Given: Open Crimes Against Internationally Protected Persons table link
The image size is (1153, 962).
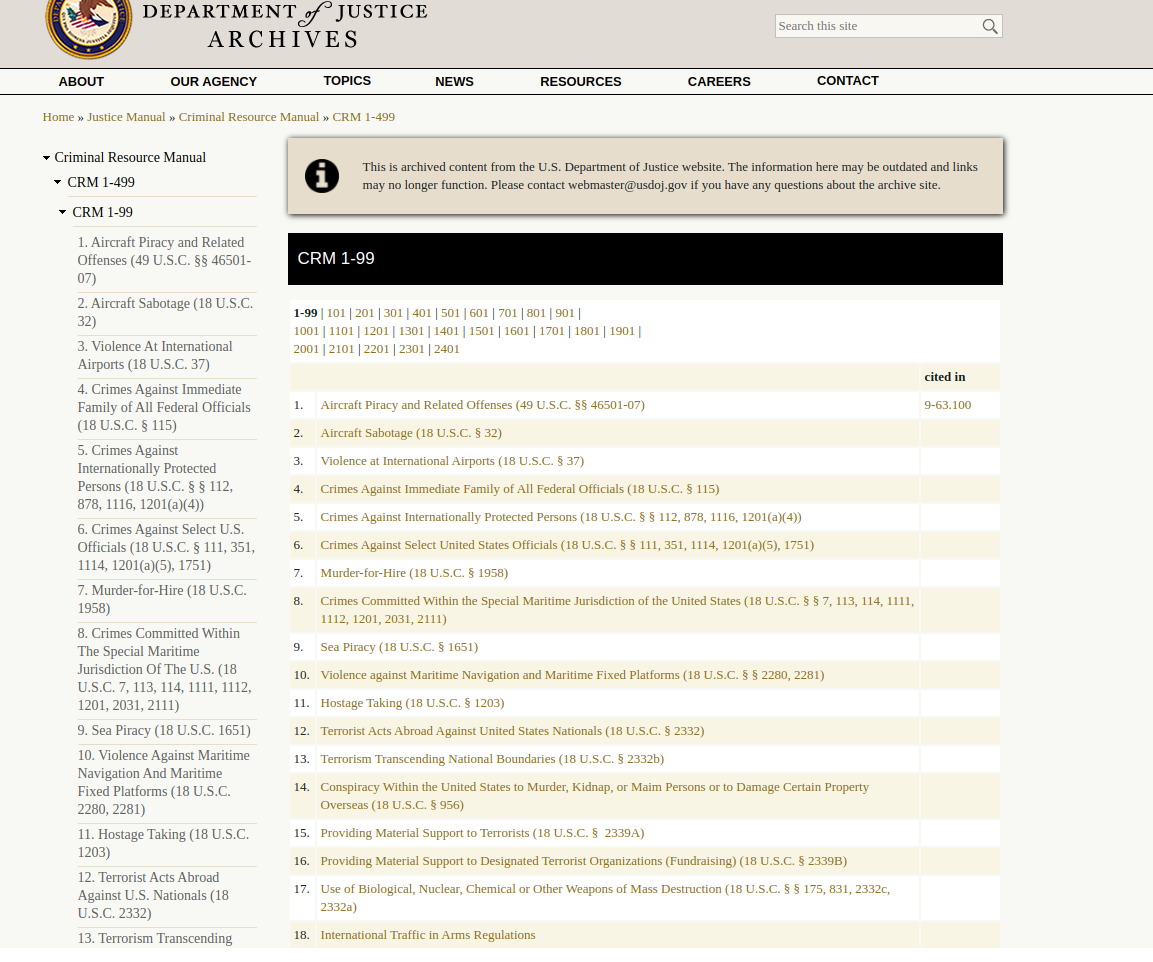Looking at the screenshot, I should 561,516.
